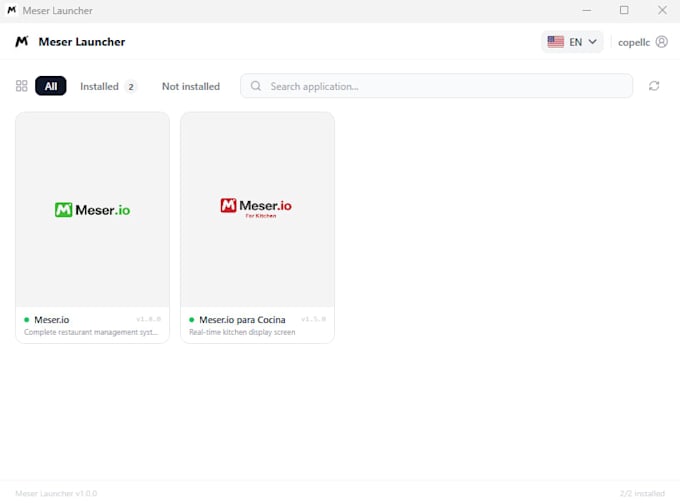This screenshot has width=680, height=503.
Task: Close the Meser Launcher window
Action: 662,10
